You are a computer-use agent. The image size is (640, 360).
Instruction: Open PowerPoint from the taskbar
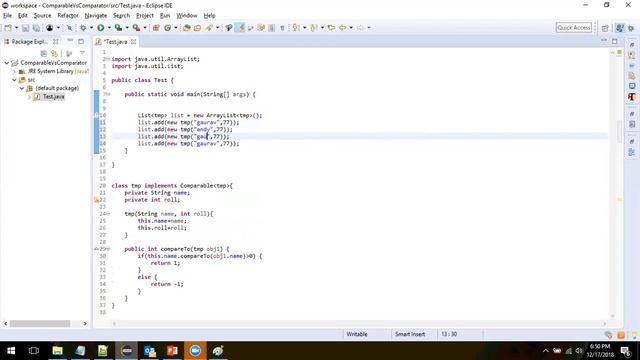click(172, 351)
